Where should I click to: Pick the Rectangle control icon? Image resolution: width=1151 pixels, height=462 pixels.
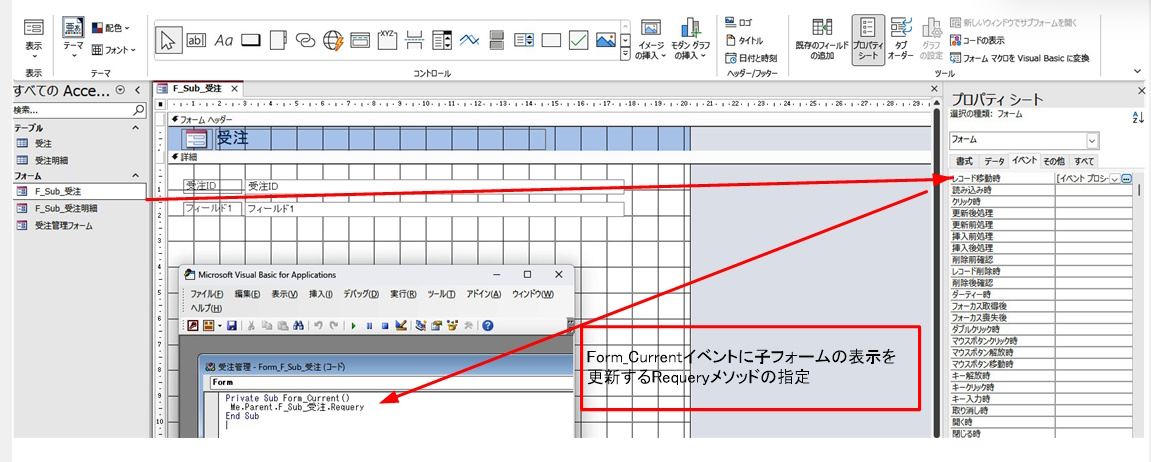click(x=551, y=40)
